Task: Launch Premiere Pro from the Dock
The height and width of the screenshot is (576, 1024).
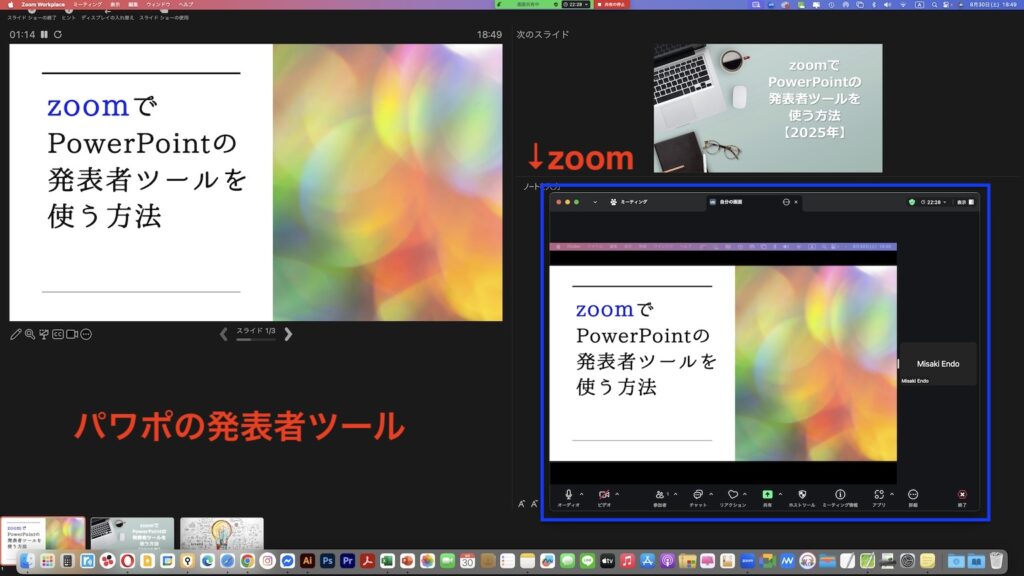Action: [x=347, y=561]
